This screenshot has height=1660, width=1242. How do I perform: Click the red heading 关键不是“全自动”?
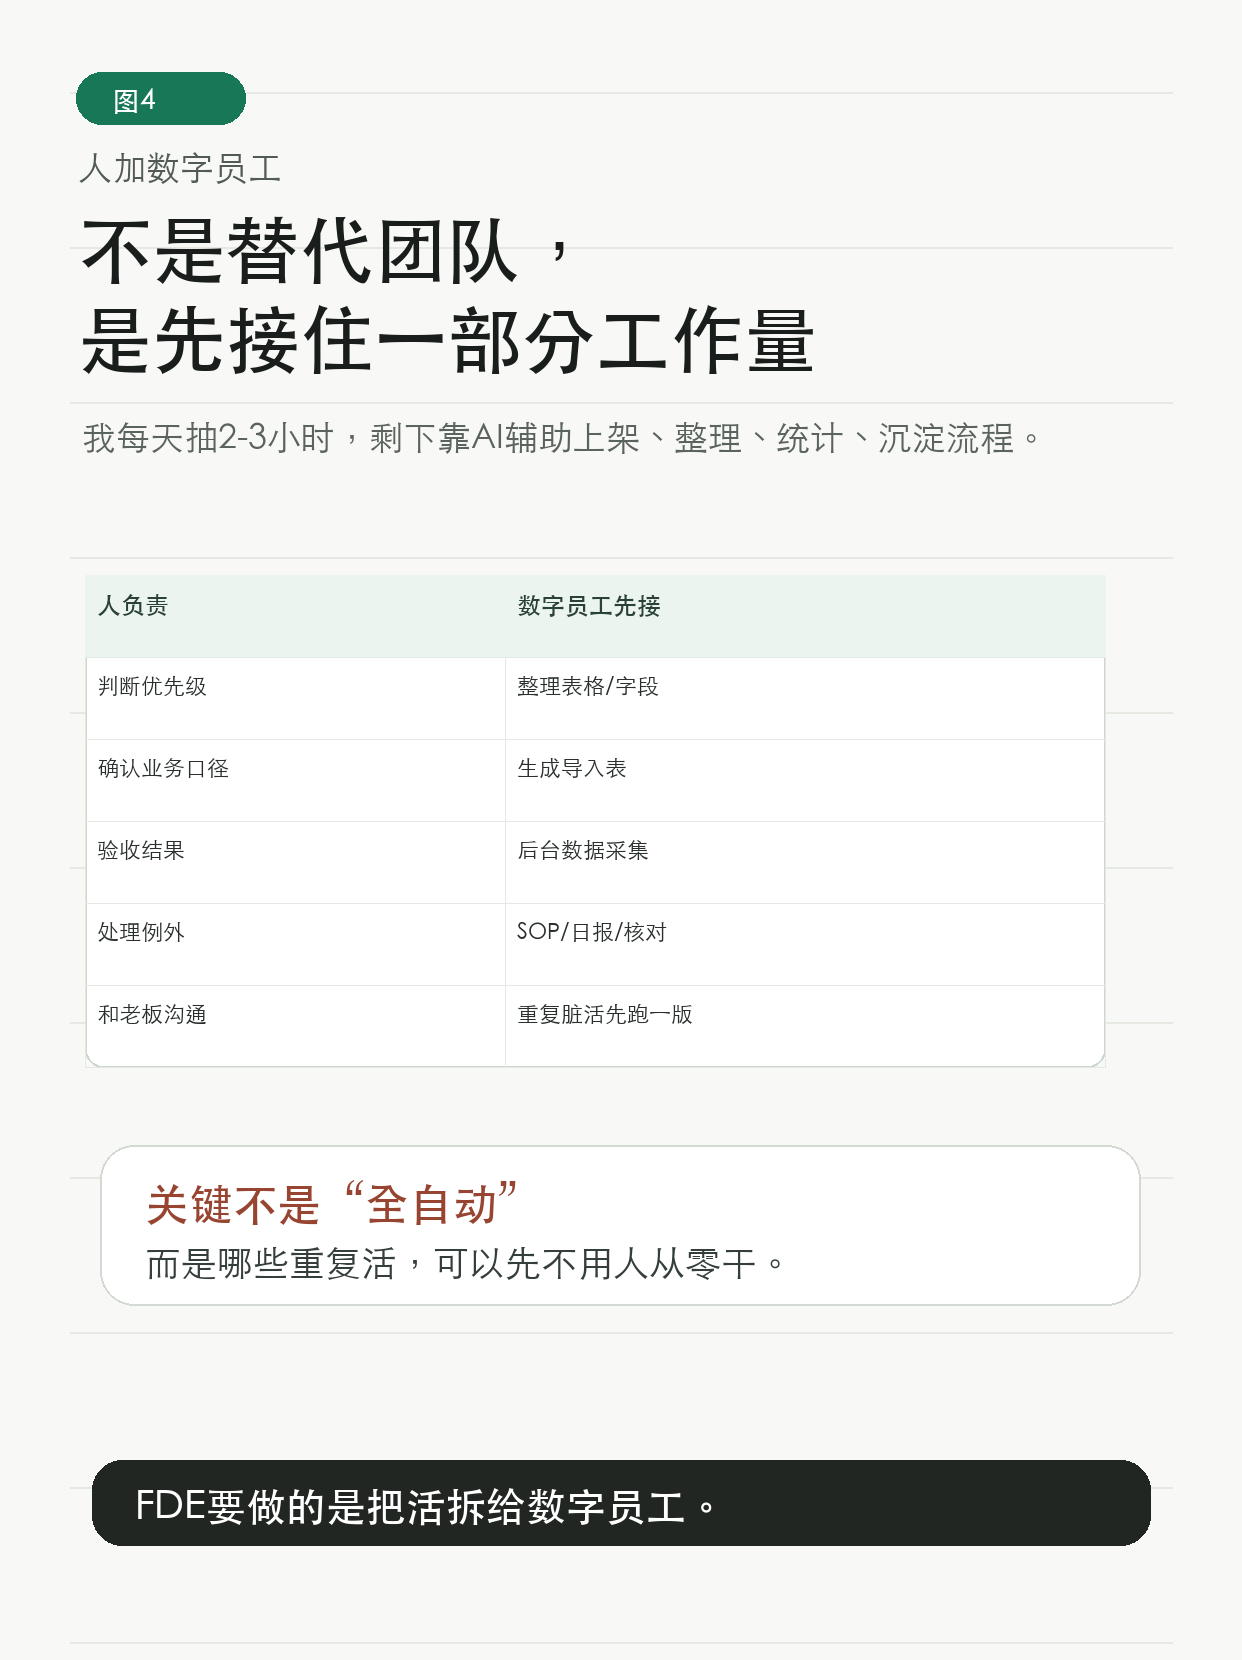332,1203
